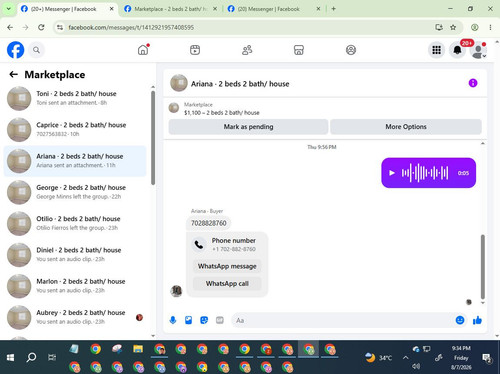
Task: Click the Aa message input field
Action: coord(342,320)
